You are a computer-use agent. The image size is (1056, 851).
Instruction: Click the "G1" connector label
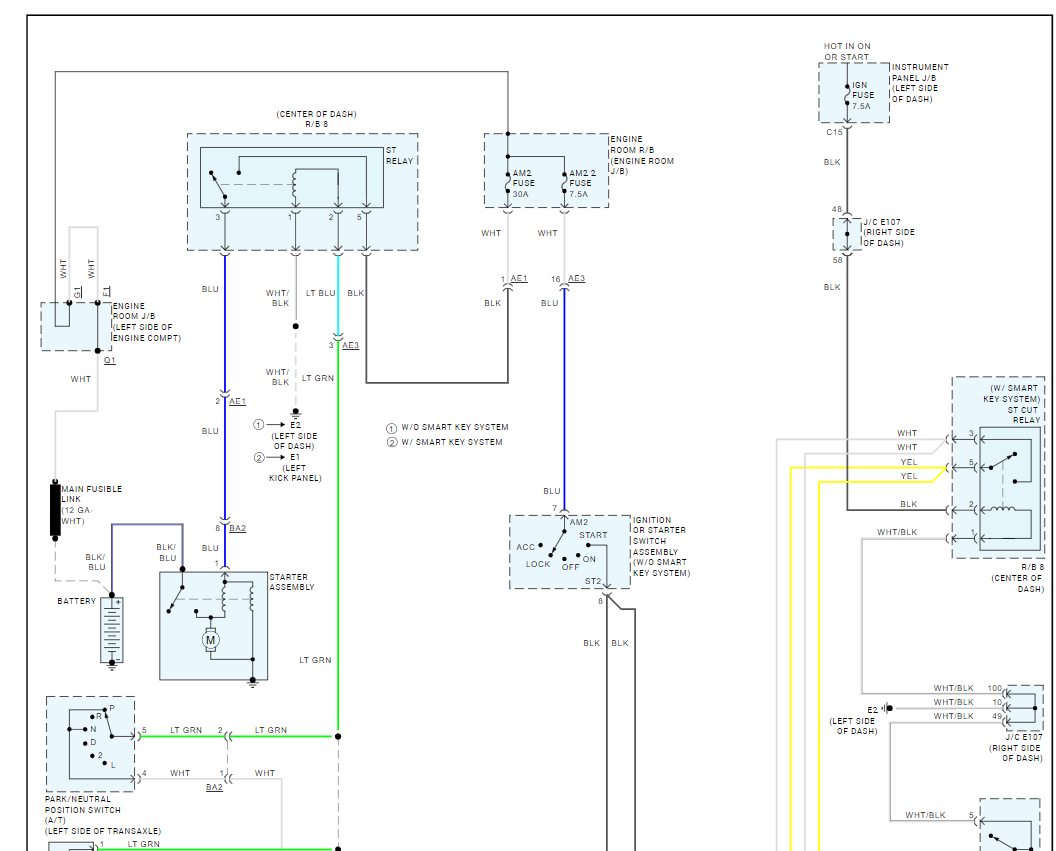[78, 292]
